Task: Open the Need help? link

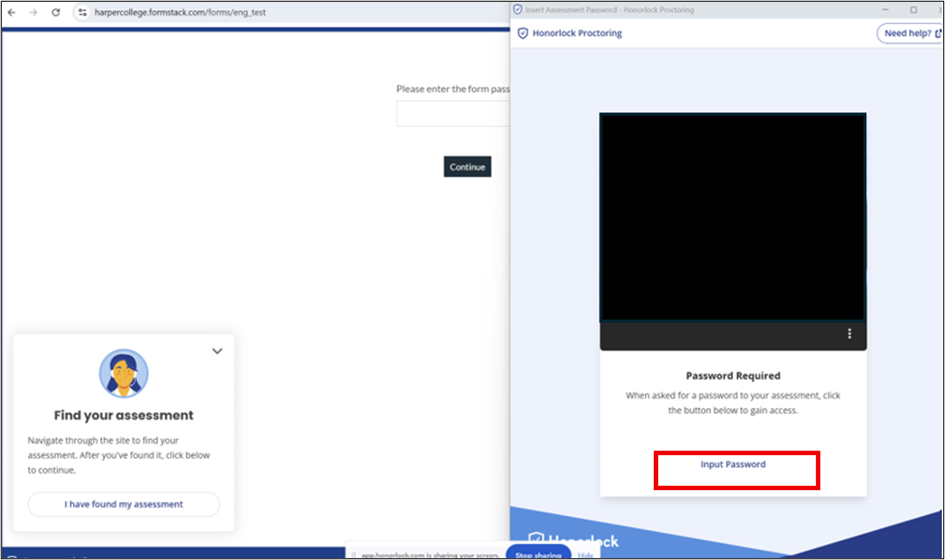Action: coord(908,33)
